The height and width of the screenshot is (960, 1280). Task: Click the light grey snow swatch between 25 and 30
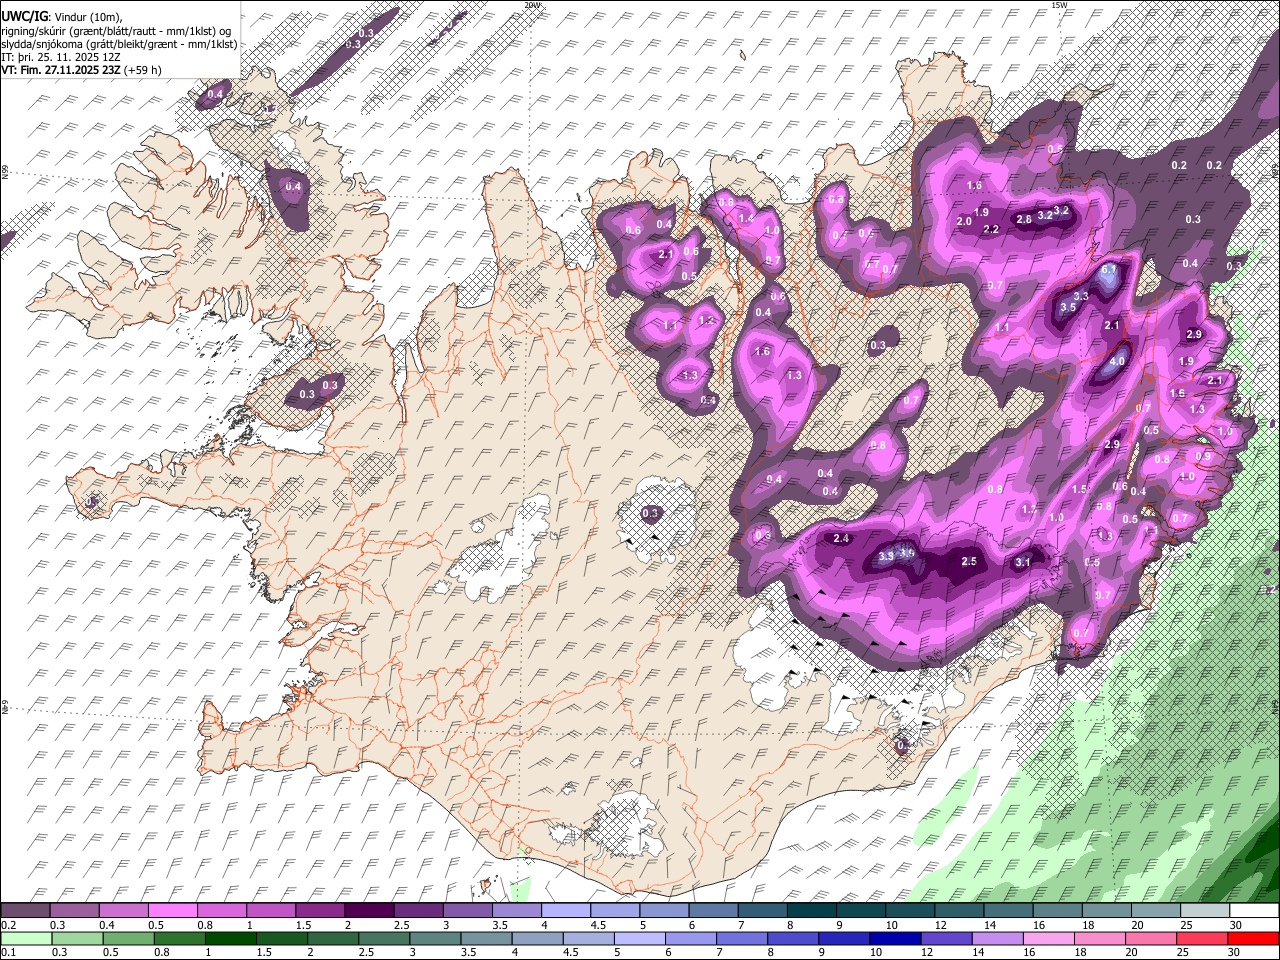click(1205, 911)
